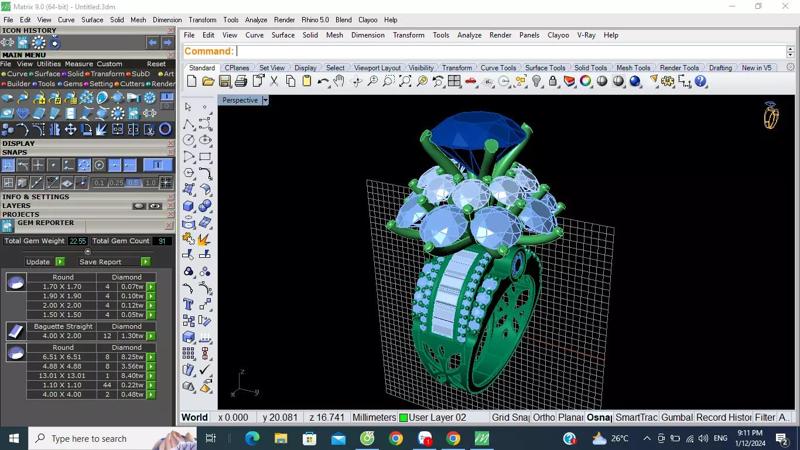Click the 0.5 snap increment value
This screenshot has width=800, height=450.
coord(134,183)
